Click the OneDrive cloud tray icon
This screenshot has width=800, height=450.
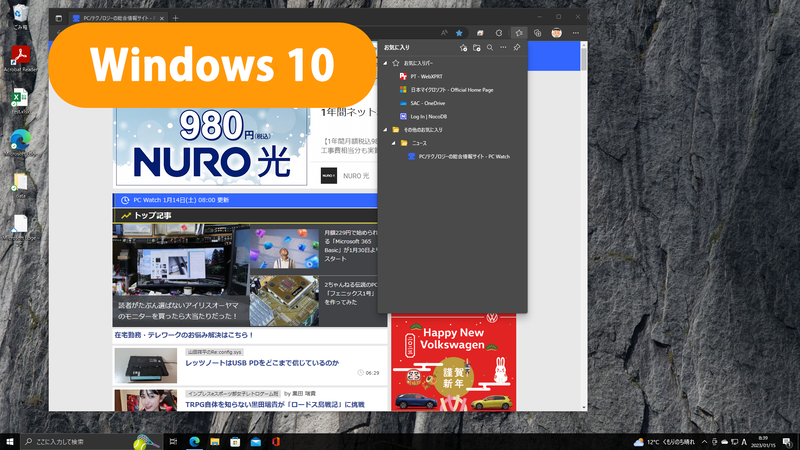coord(724,442)
